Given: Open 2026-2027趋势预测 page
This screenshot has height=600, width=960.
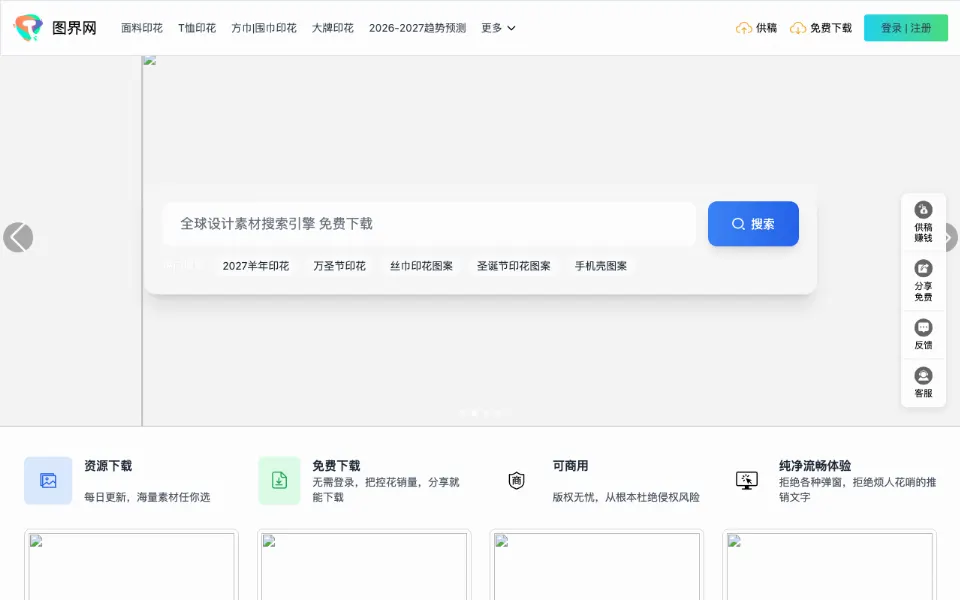Looking at the screenshot, I should pos(417,28).
